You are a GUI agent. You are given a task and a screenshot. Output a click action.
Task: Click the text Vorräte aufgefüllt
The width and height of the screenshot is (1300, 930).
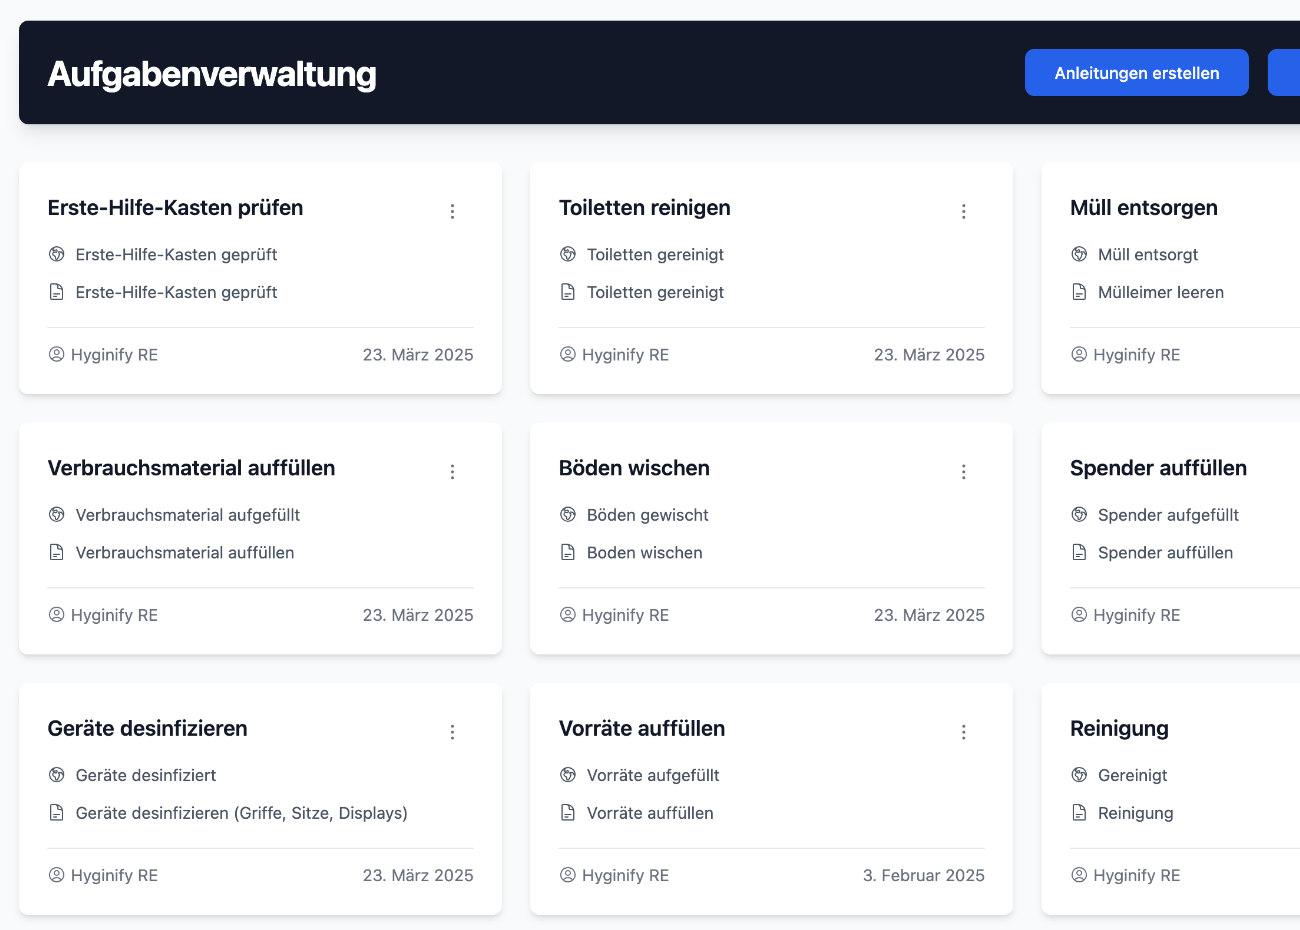[653, 775]
